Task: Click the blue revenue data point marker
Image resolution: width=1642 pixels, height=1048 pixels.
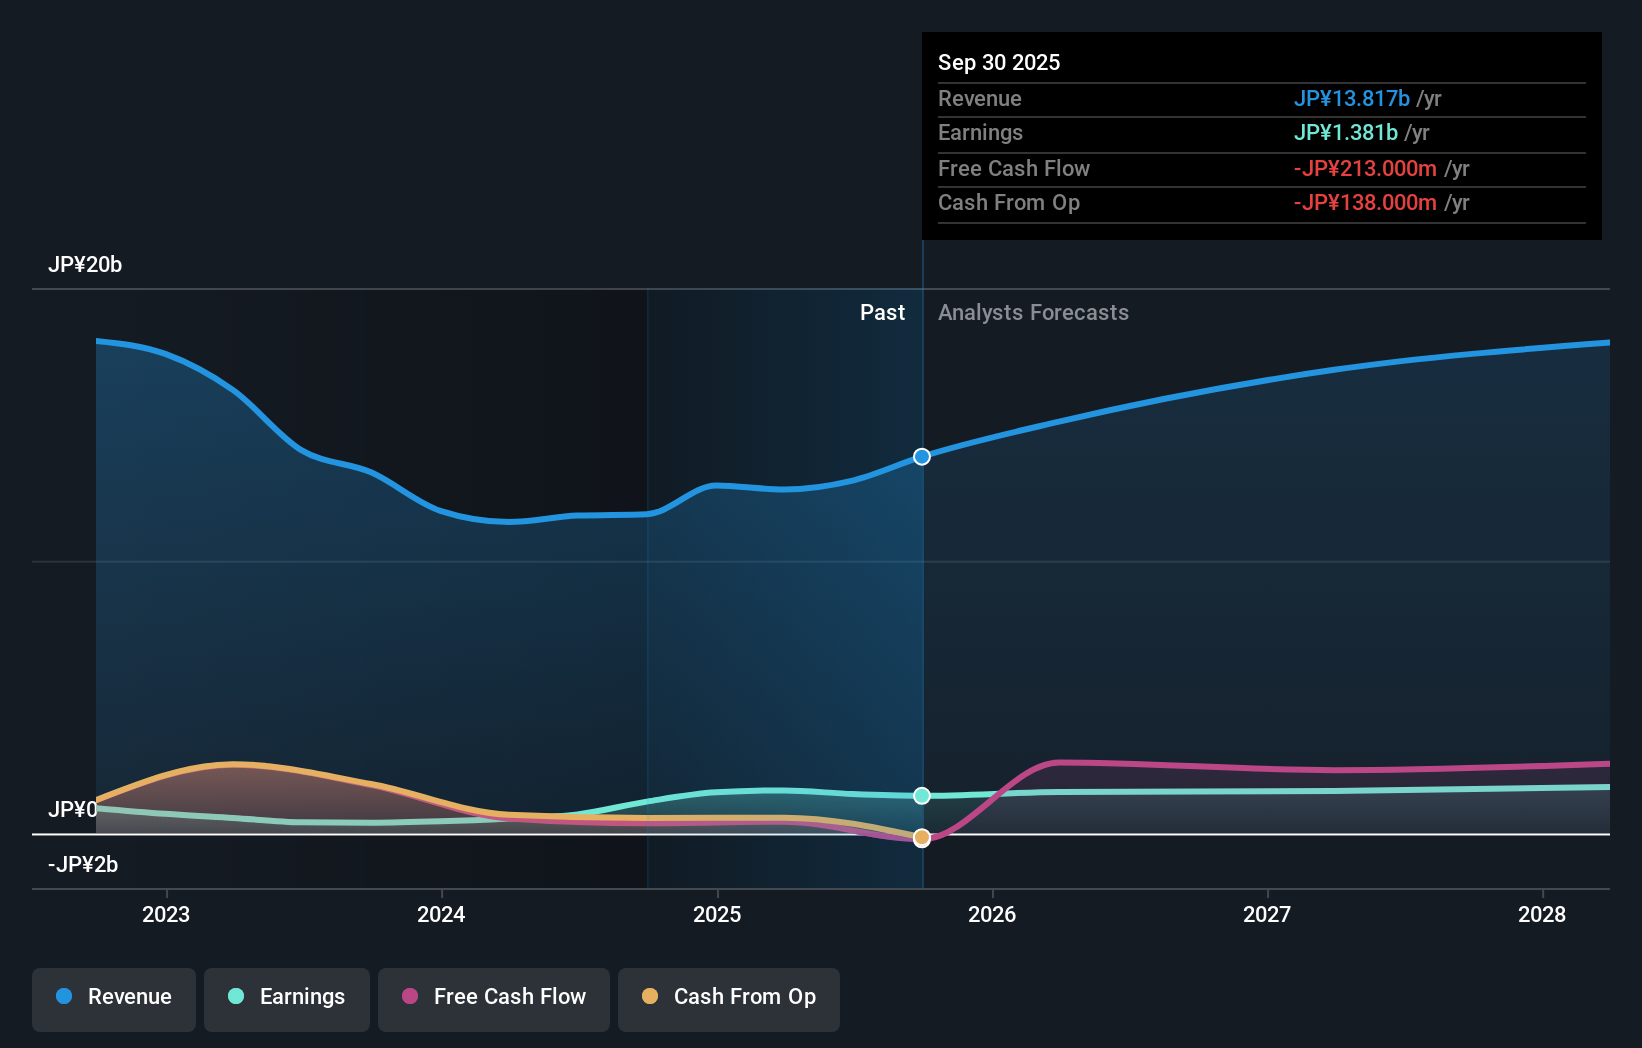Action: pyautogui.click(x=921, y=457)
